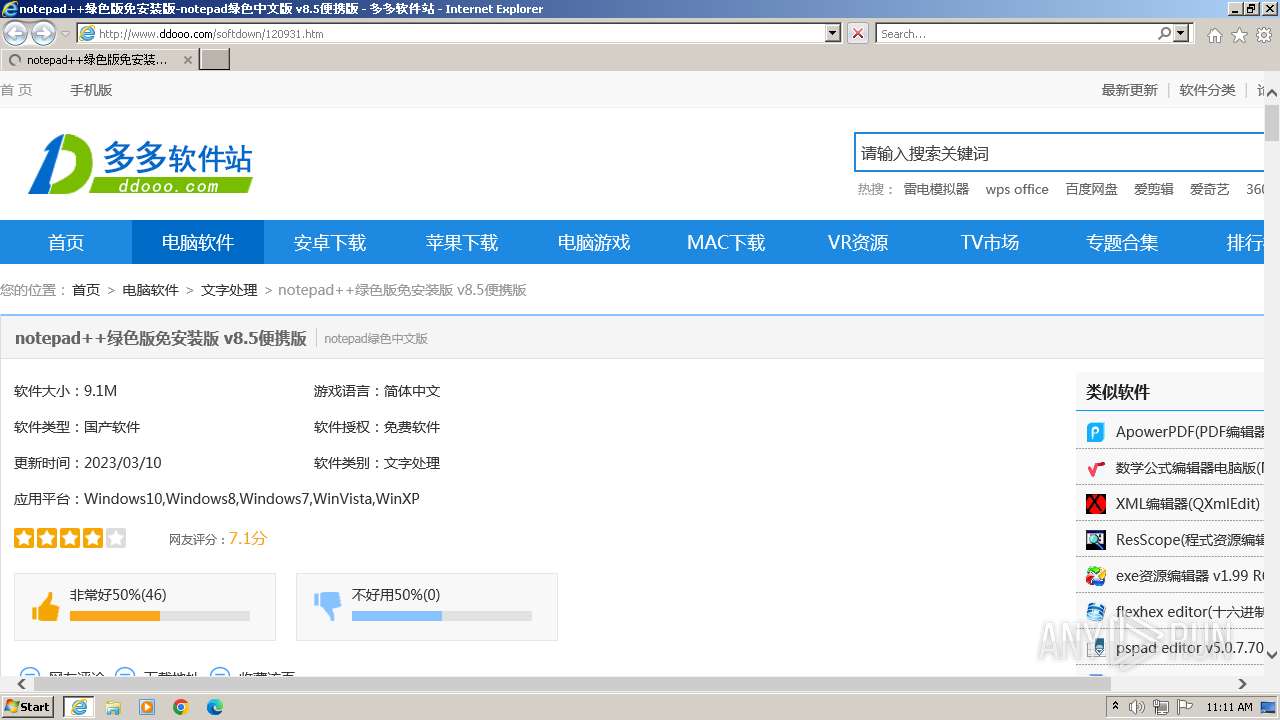Open the 苹果下载 navigation tab
The height and width of the screenshot is (720, 1280).
462,242
